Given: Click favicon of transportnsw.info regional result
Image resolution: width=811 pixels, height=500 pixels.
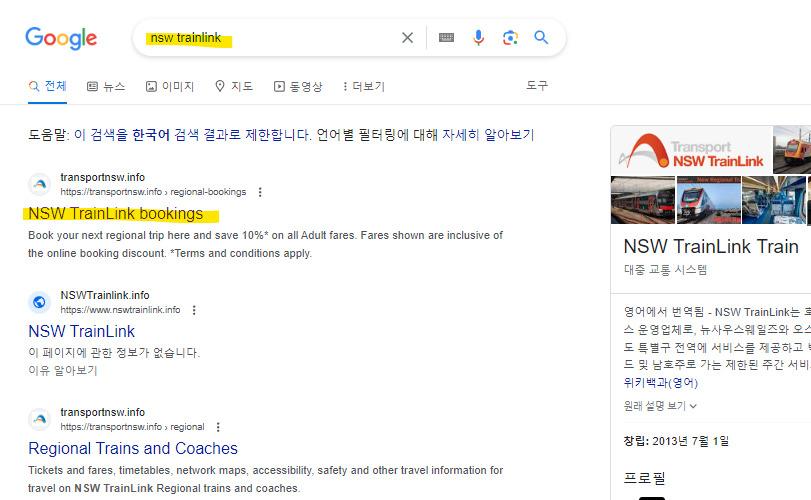Looking at the screenshot, I should coord(39,419).
